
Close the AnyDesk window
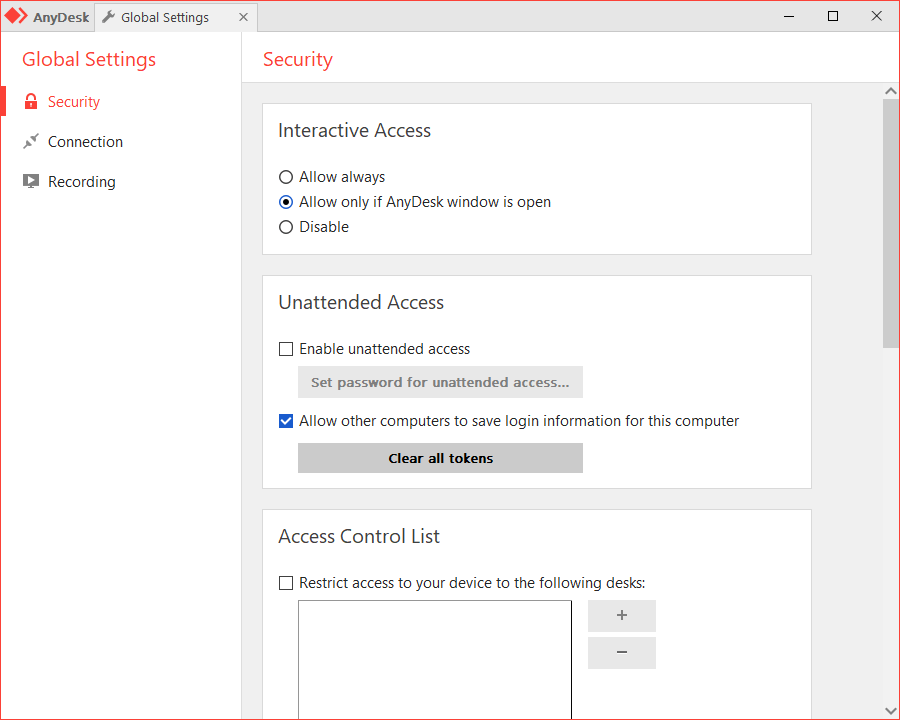click(876, 16)
